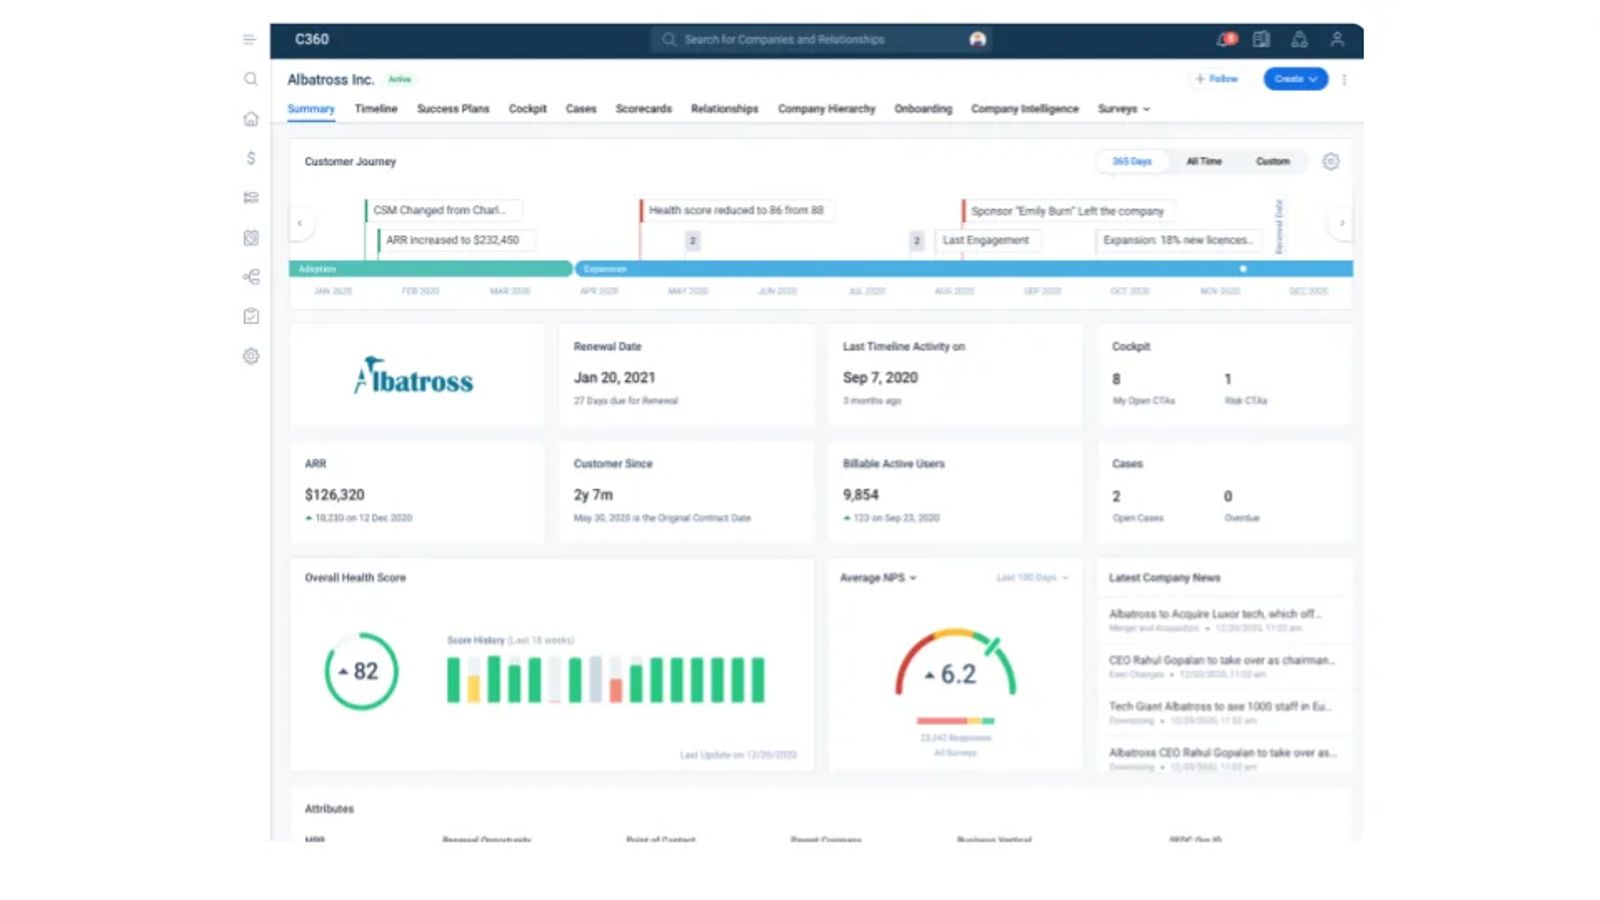This screenshot has height=900, width=1600.
Task: Click the Follow button
Action: 1216,79
